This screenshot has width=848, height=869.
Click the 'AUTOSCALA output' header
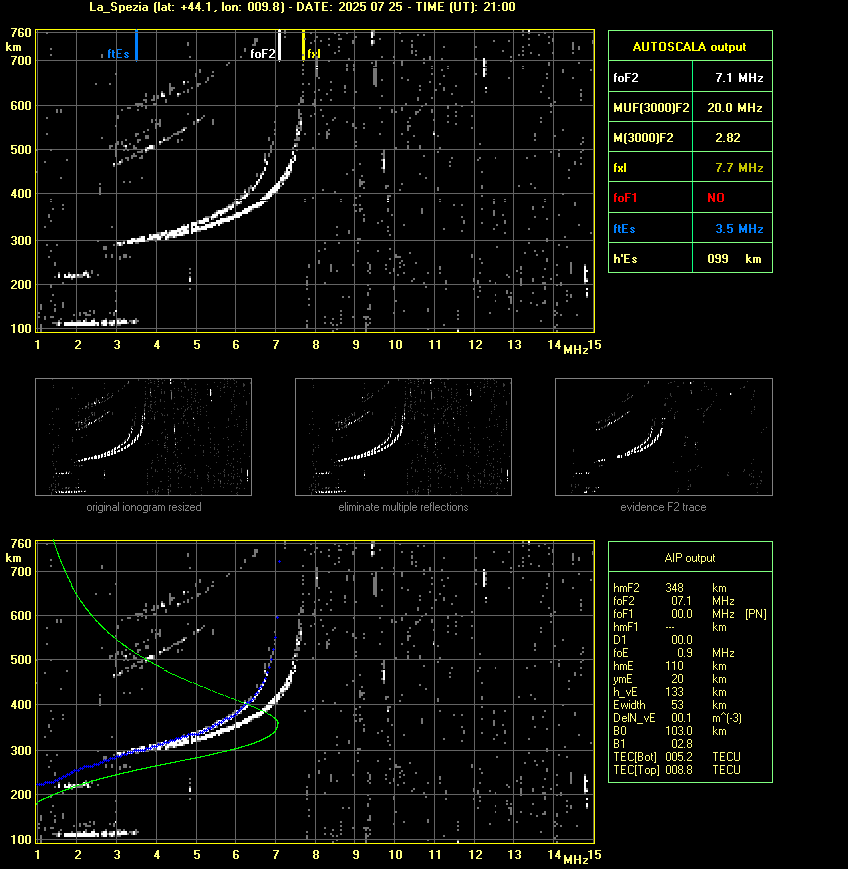point(689,47)
